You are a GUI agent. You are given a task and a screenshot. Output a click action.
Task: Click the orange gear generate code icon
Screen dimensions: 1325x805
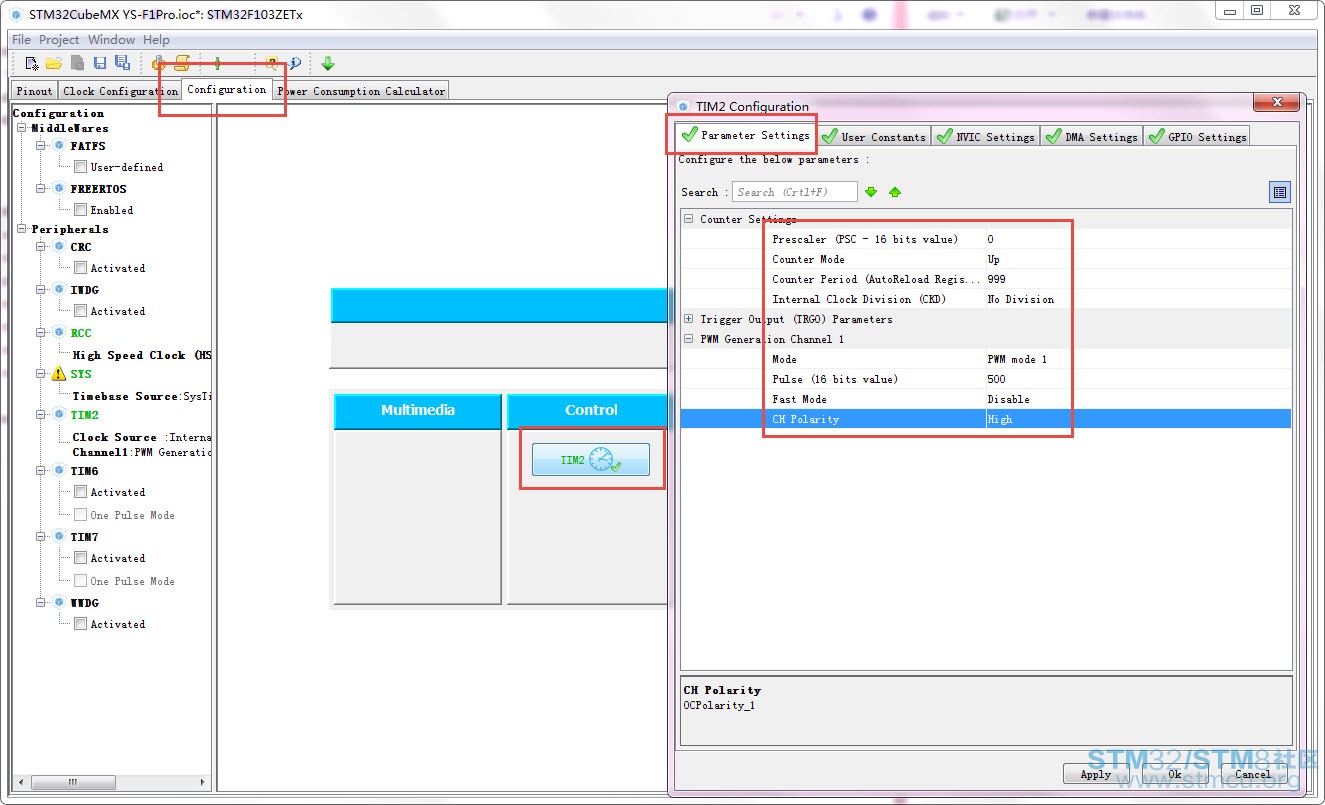[159, 63]
